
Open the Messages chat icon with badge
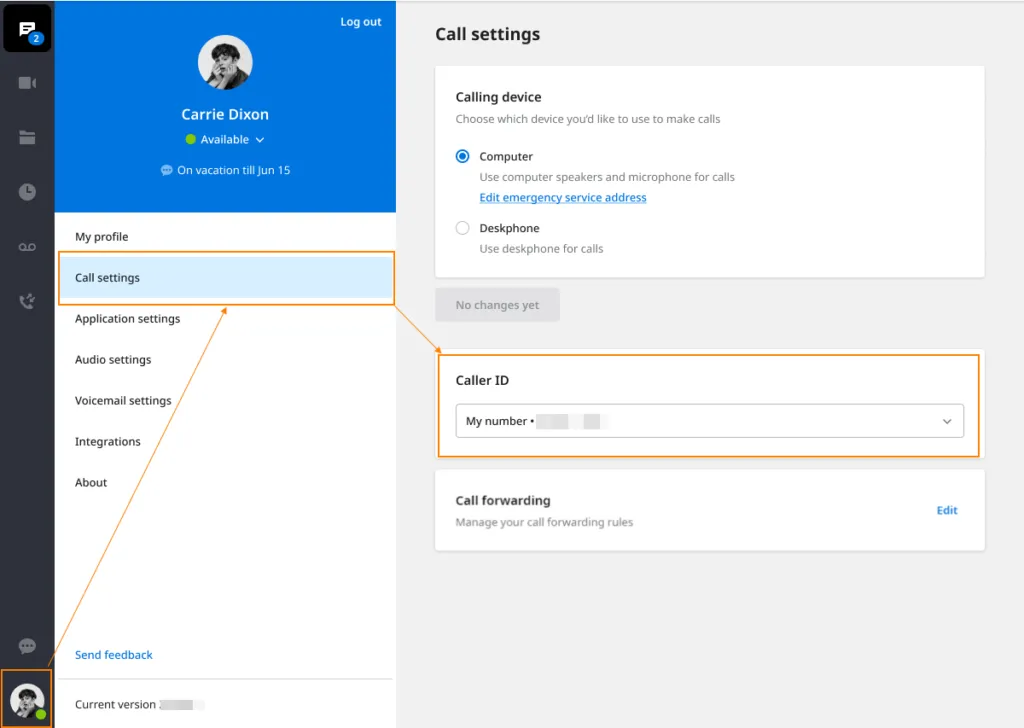27,29
